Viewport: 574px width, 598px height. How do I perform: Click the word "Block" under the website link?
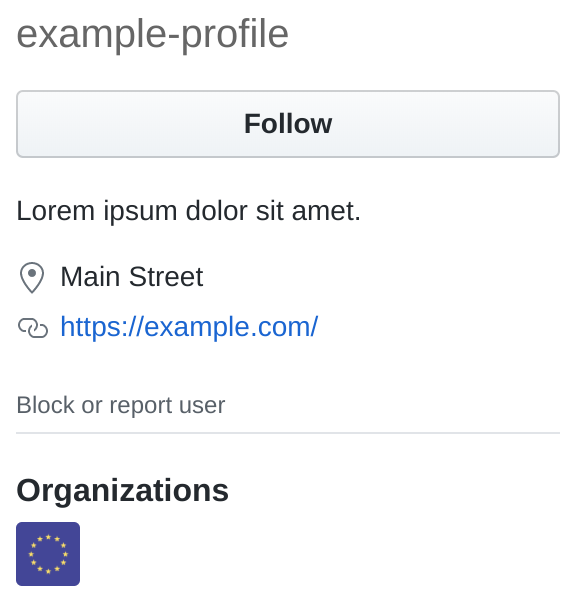45,405
